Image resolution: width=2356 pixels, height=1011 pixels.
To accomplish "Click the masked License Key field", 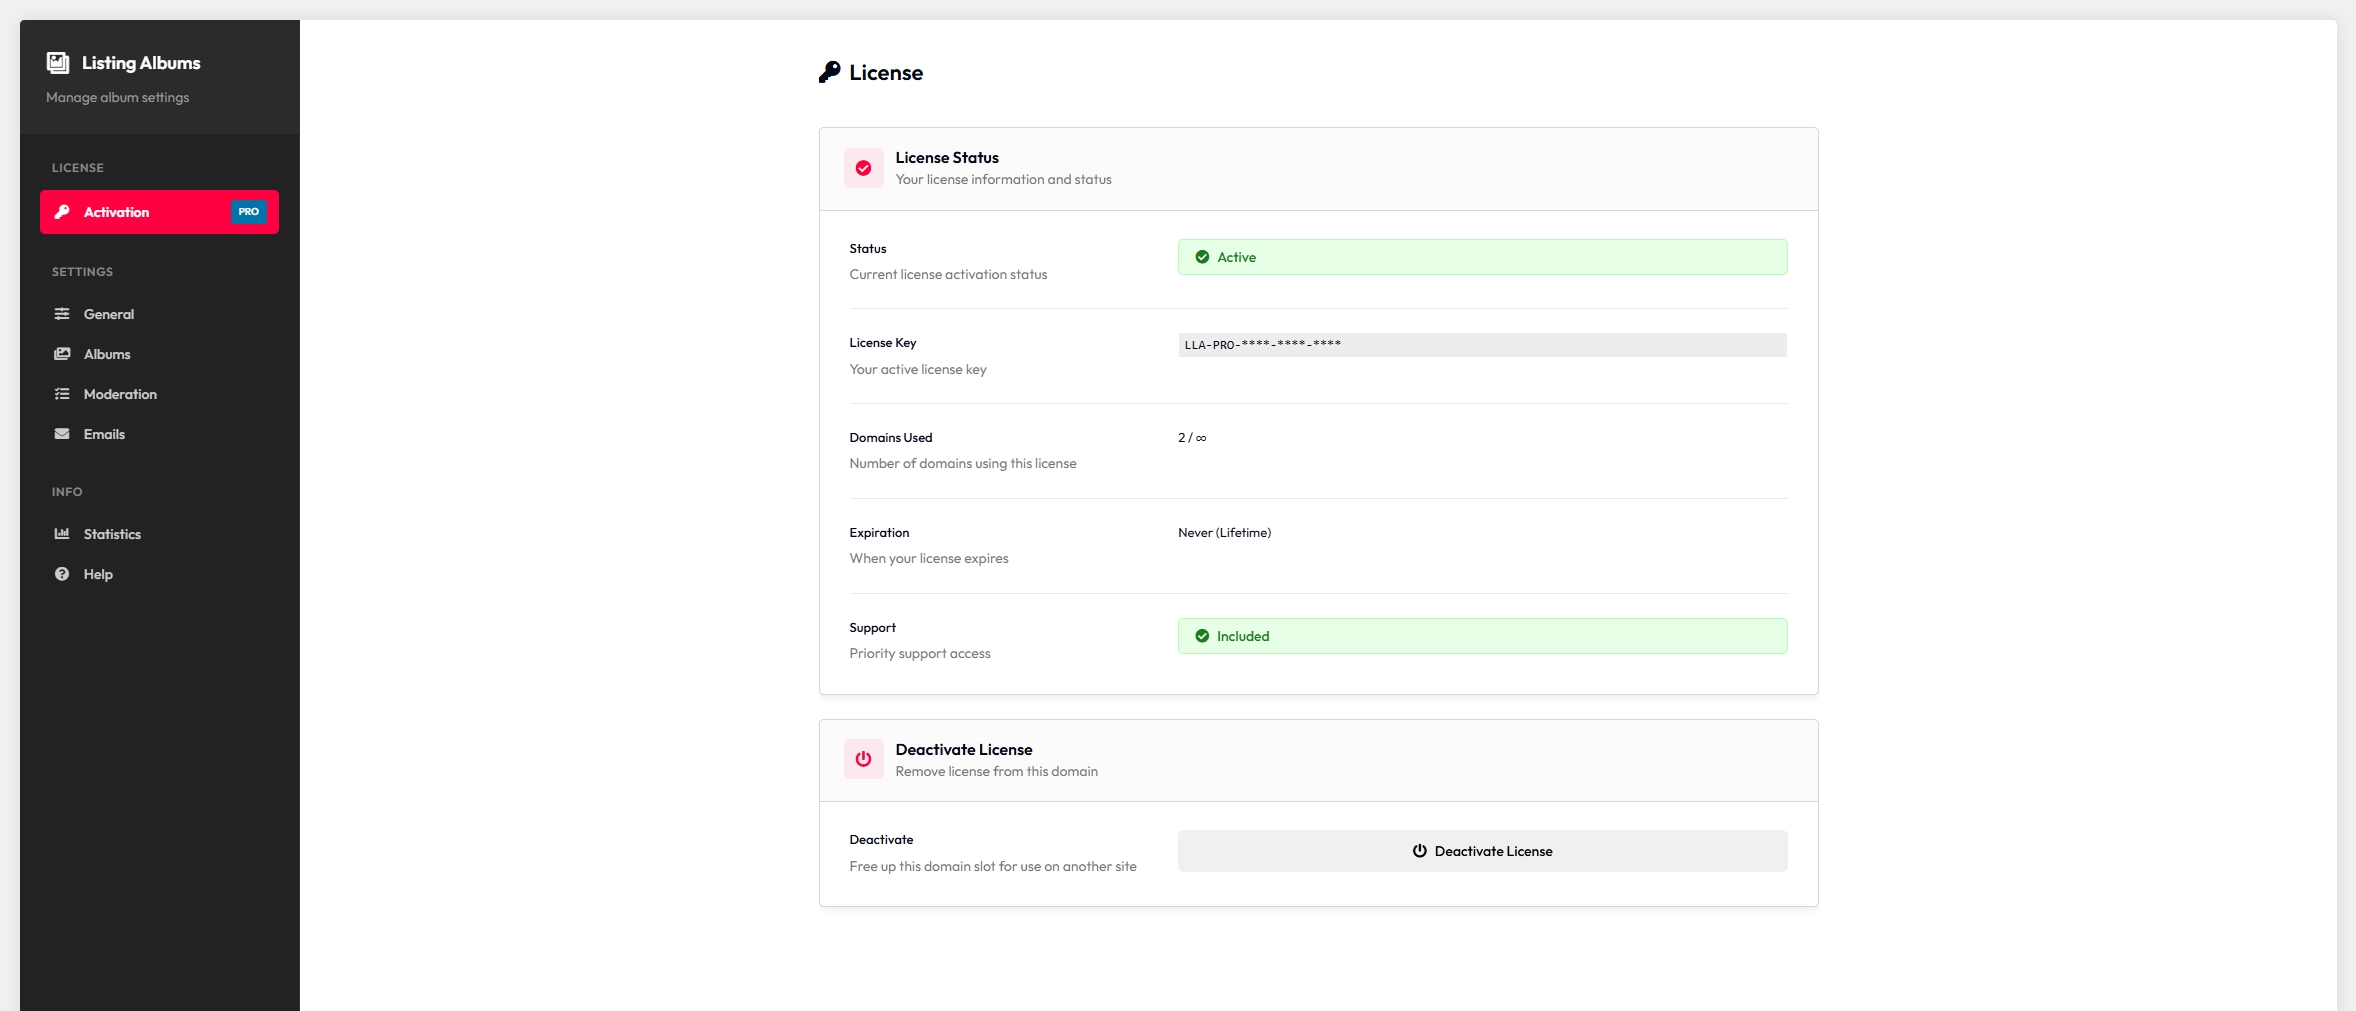I will pyautogui.click(x=1481, y=344).
